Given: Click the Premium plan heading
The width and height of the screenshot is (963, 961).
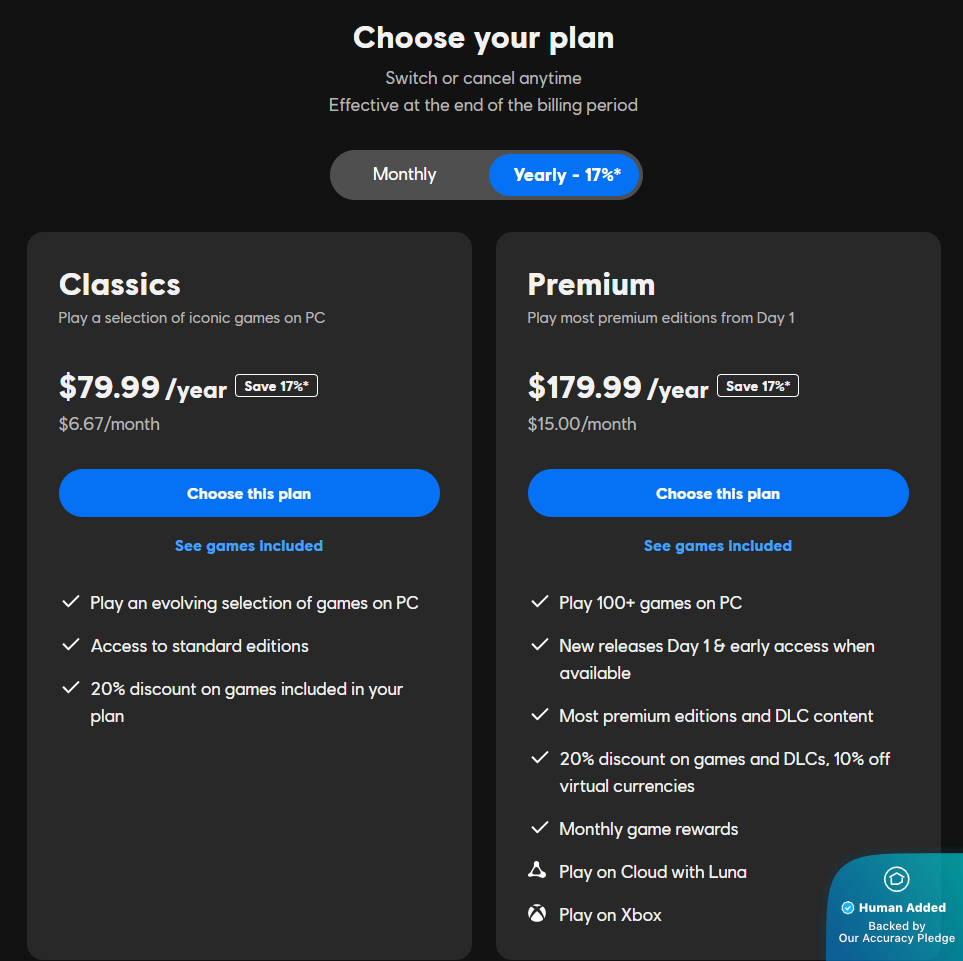Looking at the screenshot, I should pos(591,285).
